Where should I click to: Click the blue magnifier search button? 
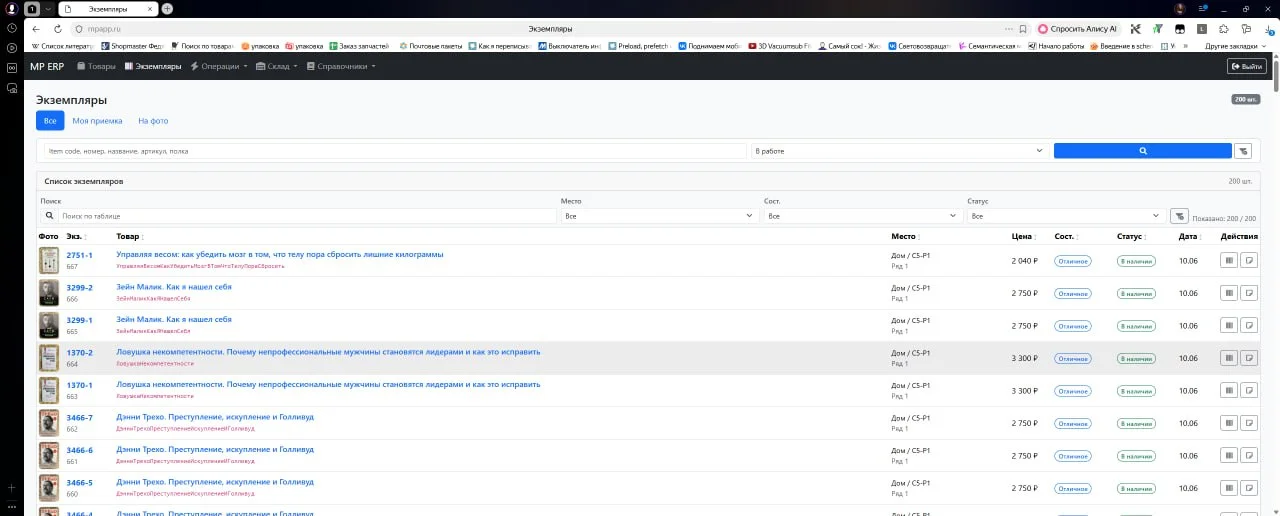[1142, 151]
